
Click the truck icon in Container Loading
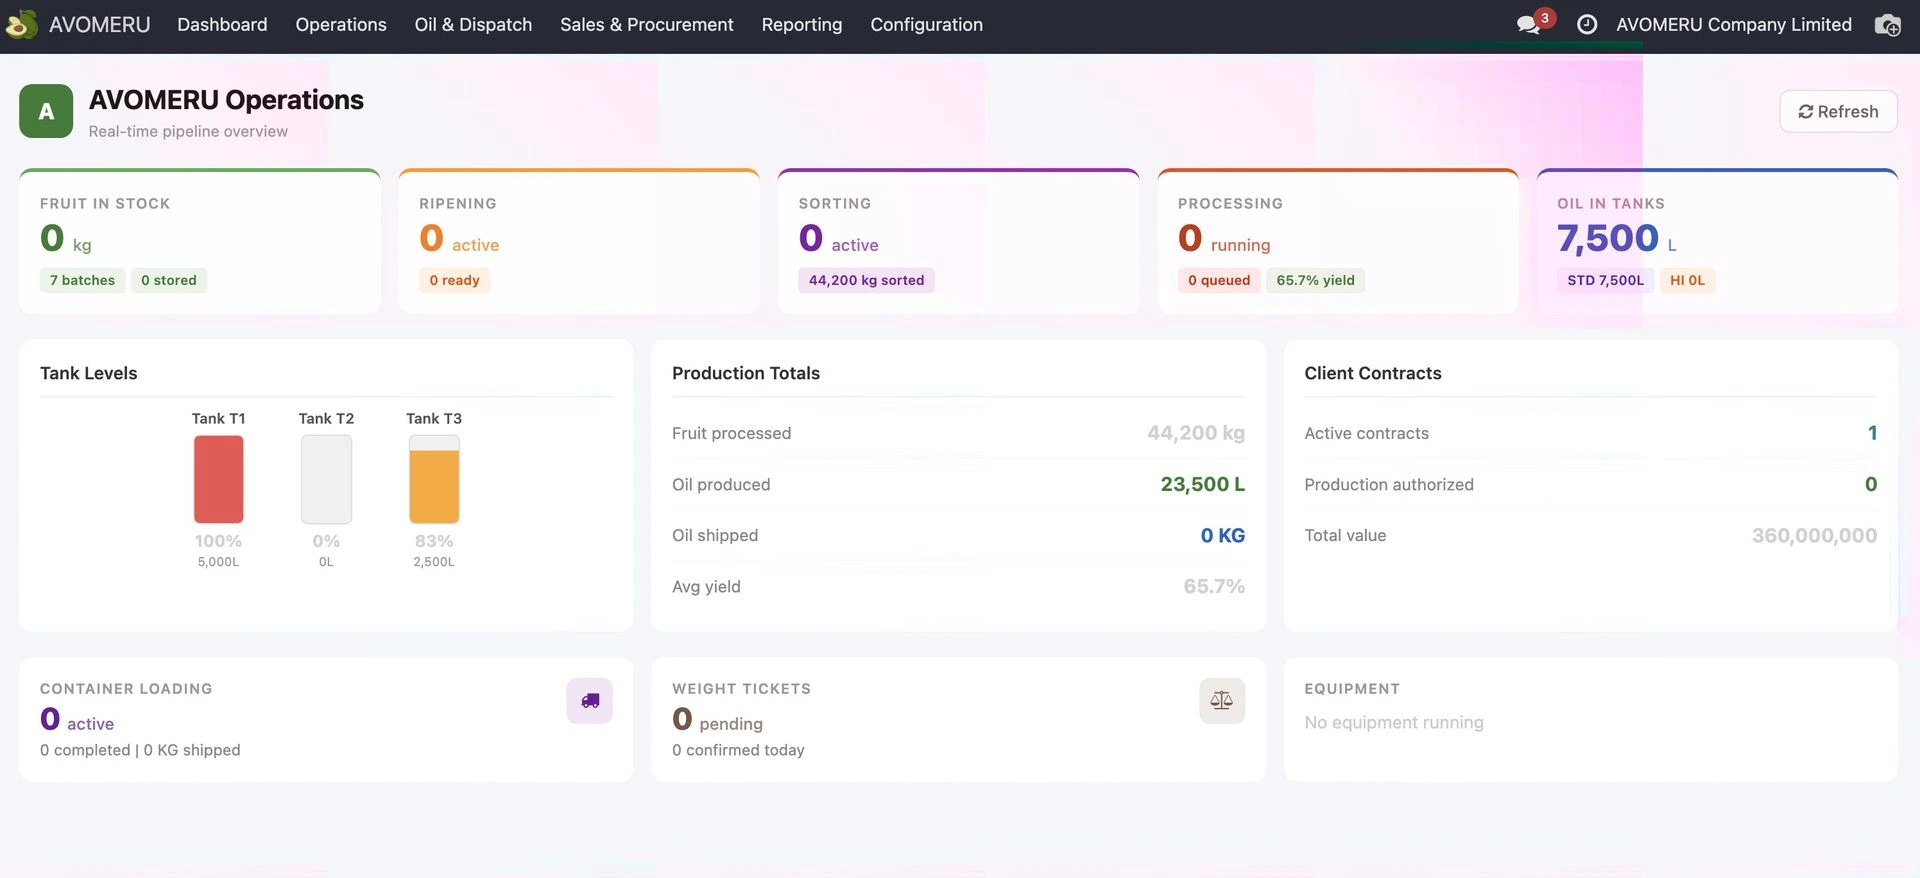(x=589, y=701)
